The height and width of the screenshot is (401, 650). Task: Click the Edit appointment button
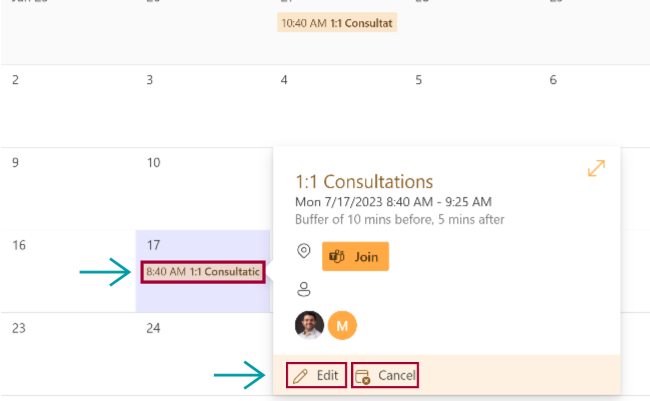[316, 375]
